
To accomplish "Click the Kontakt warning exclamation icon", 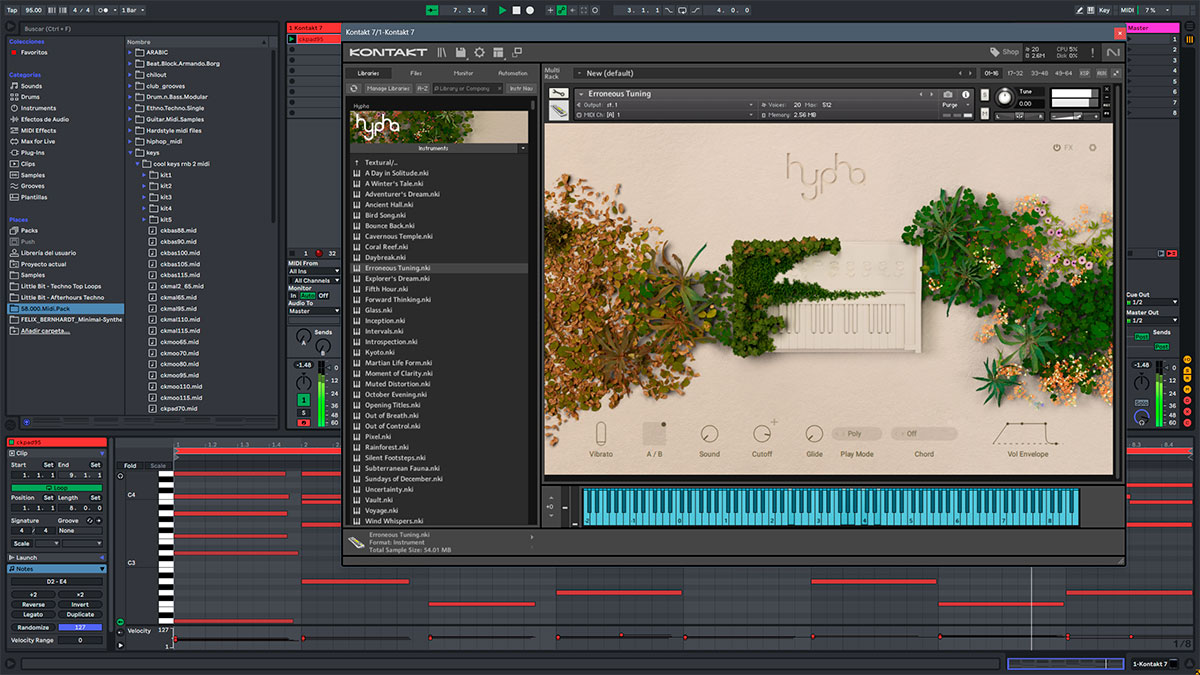I will (1093, 52).
